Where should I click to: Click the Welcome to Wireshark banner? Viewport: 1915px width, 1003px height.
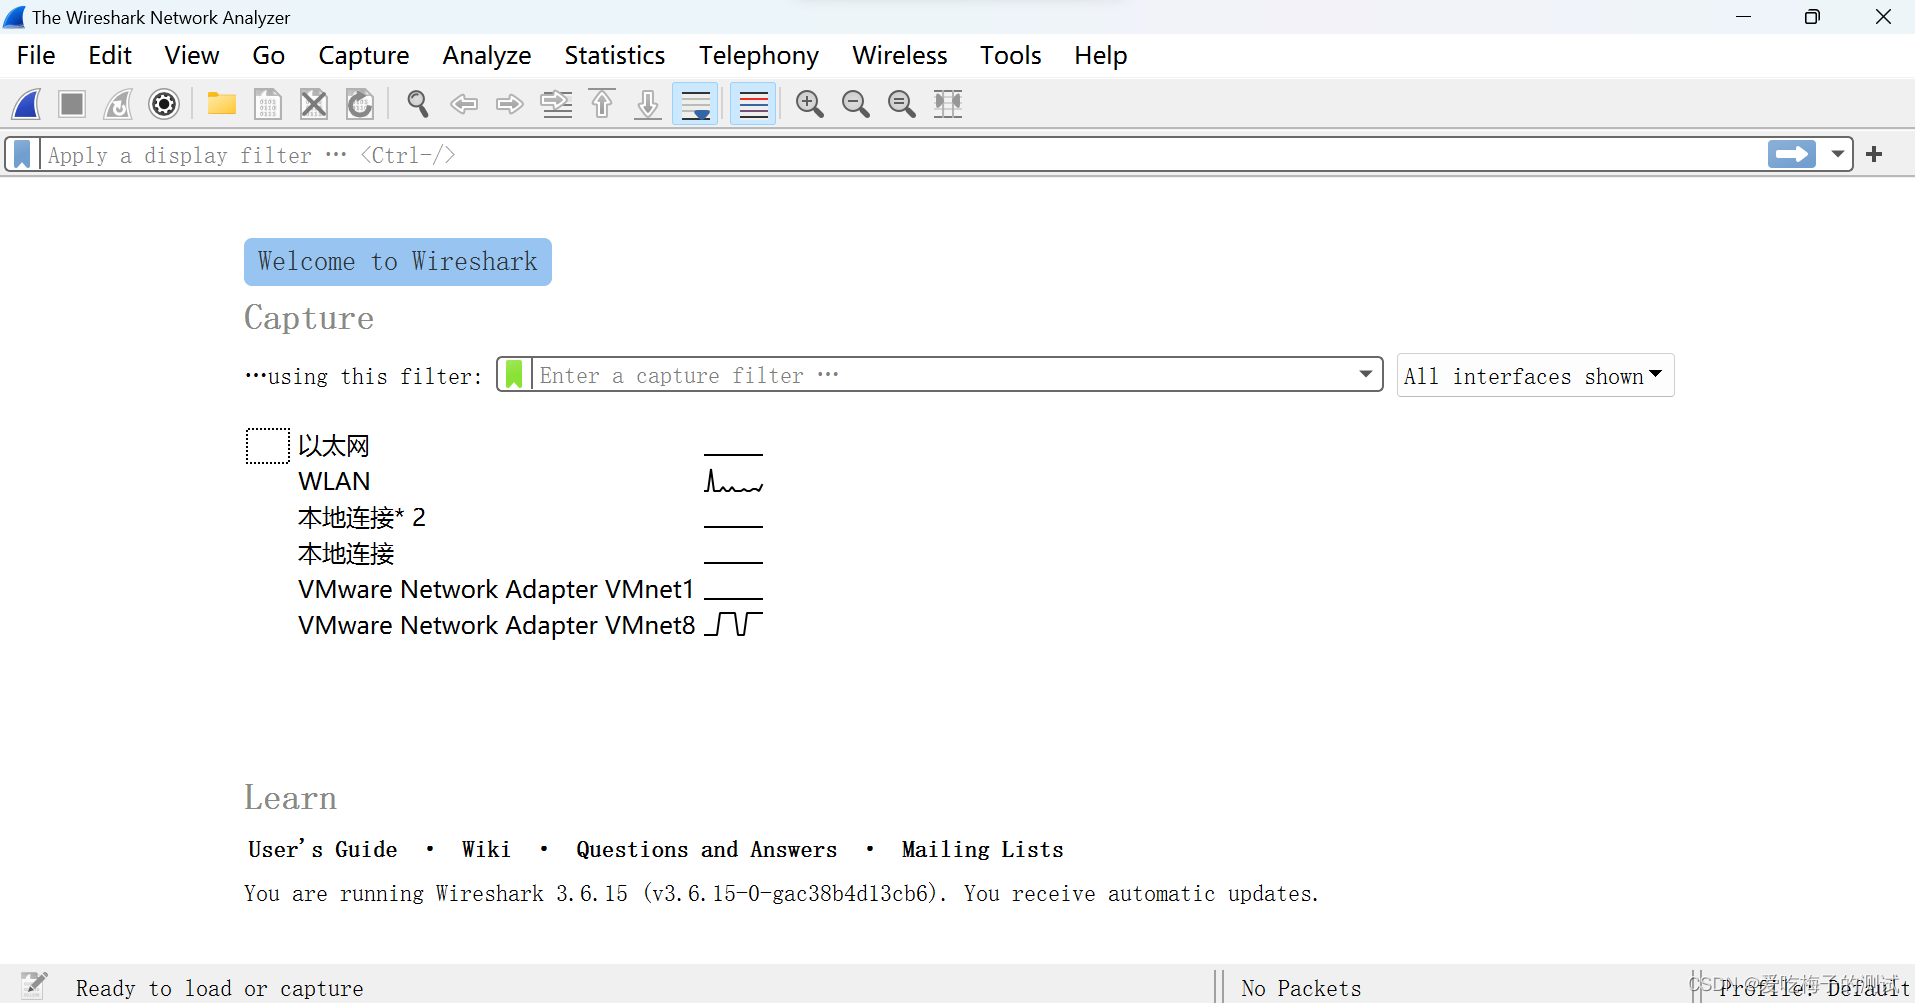click(398, 262)
